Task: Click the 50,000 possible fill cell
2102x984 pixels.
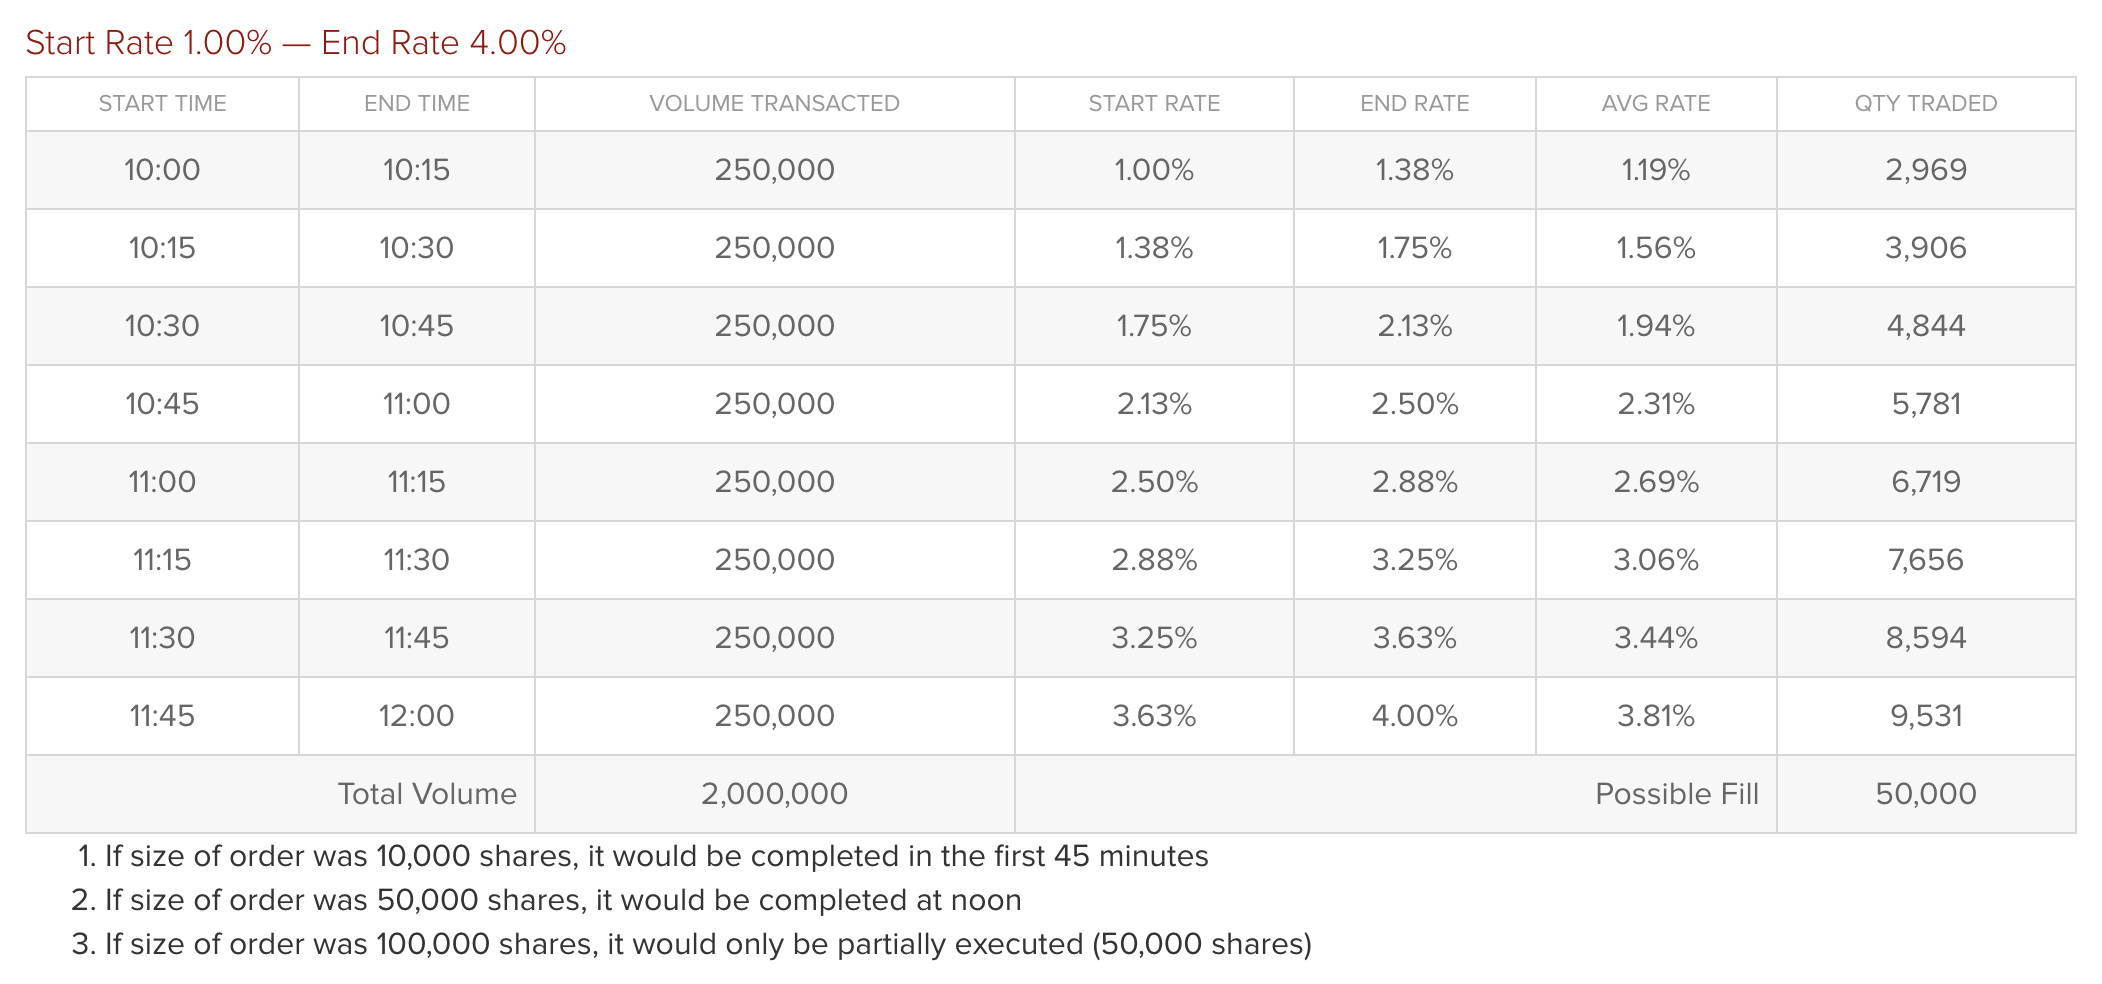Action: pos(1925,794)
